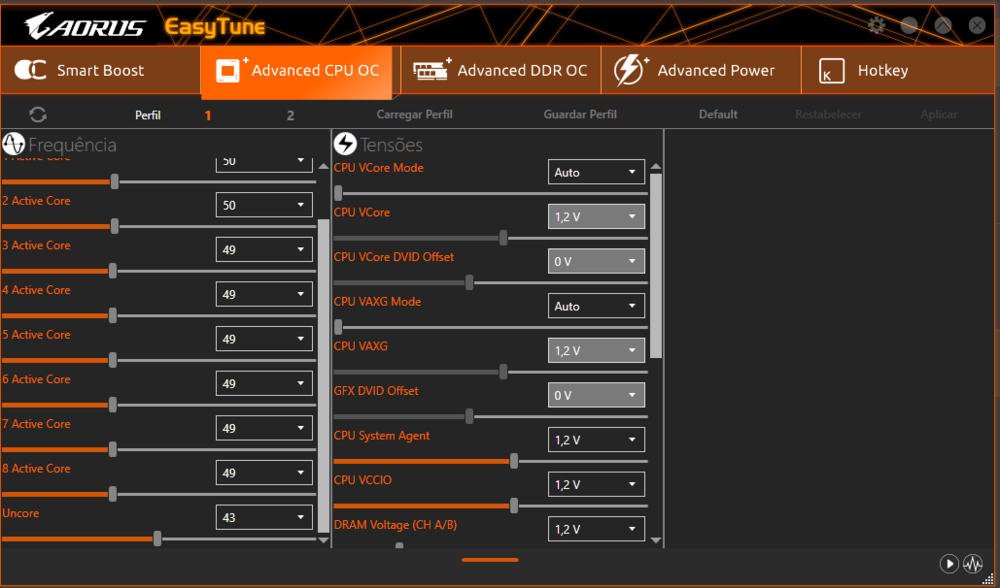
Task: Click the Smart Boost icon
Action: coord(30,71)
